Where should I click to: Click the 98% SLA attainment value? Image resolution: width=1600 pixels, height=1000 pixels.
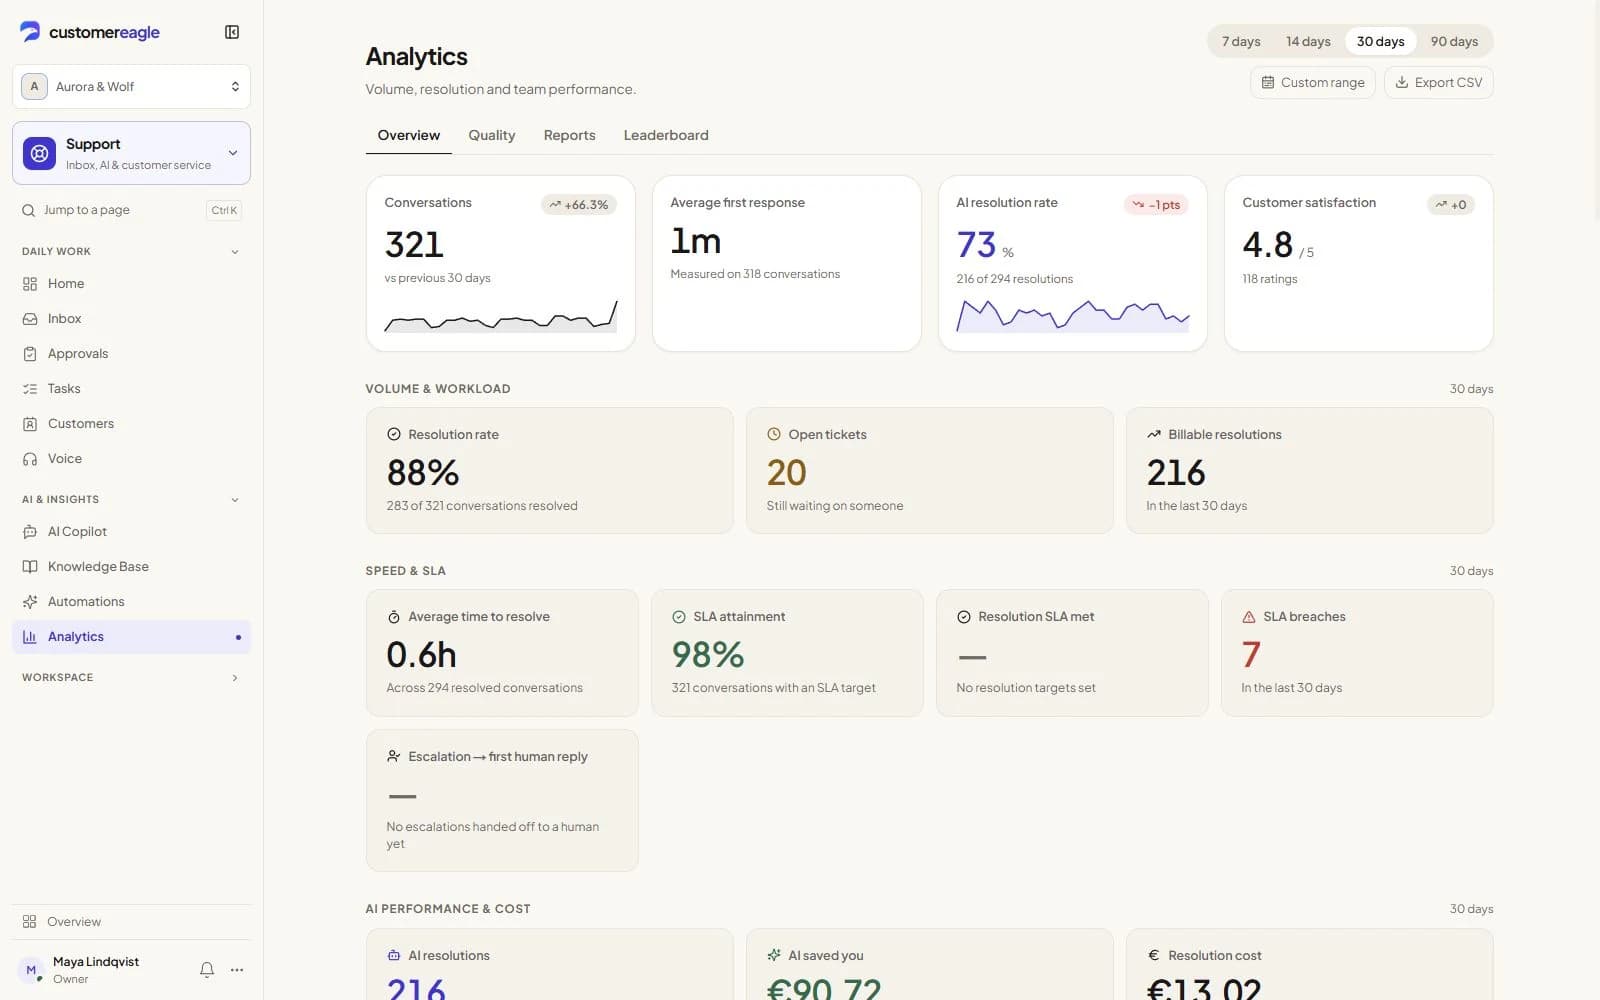pyautogui.click(x=708, y=655)
